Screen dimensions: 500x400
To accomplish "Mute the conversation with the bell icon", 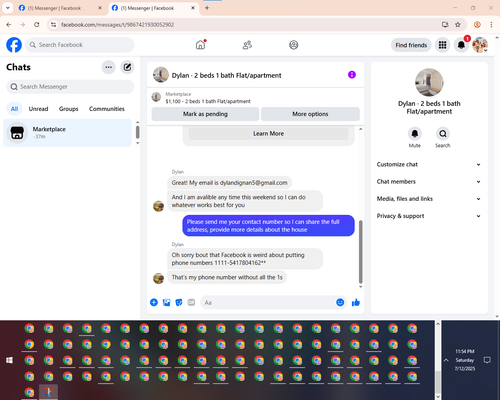I will click(415, 134).
